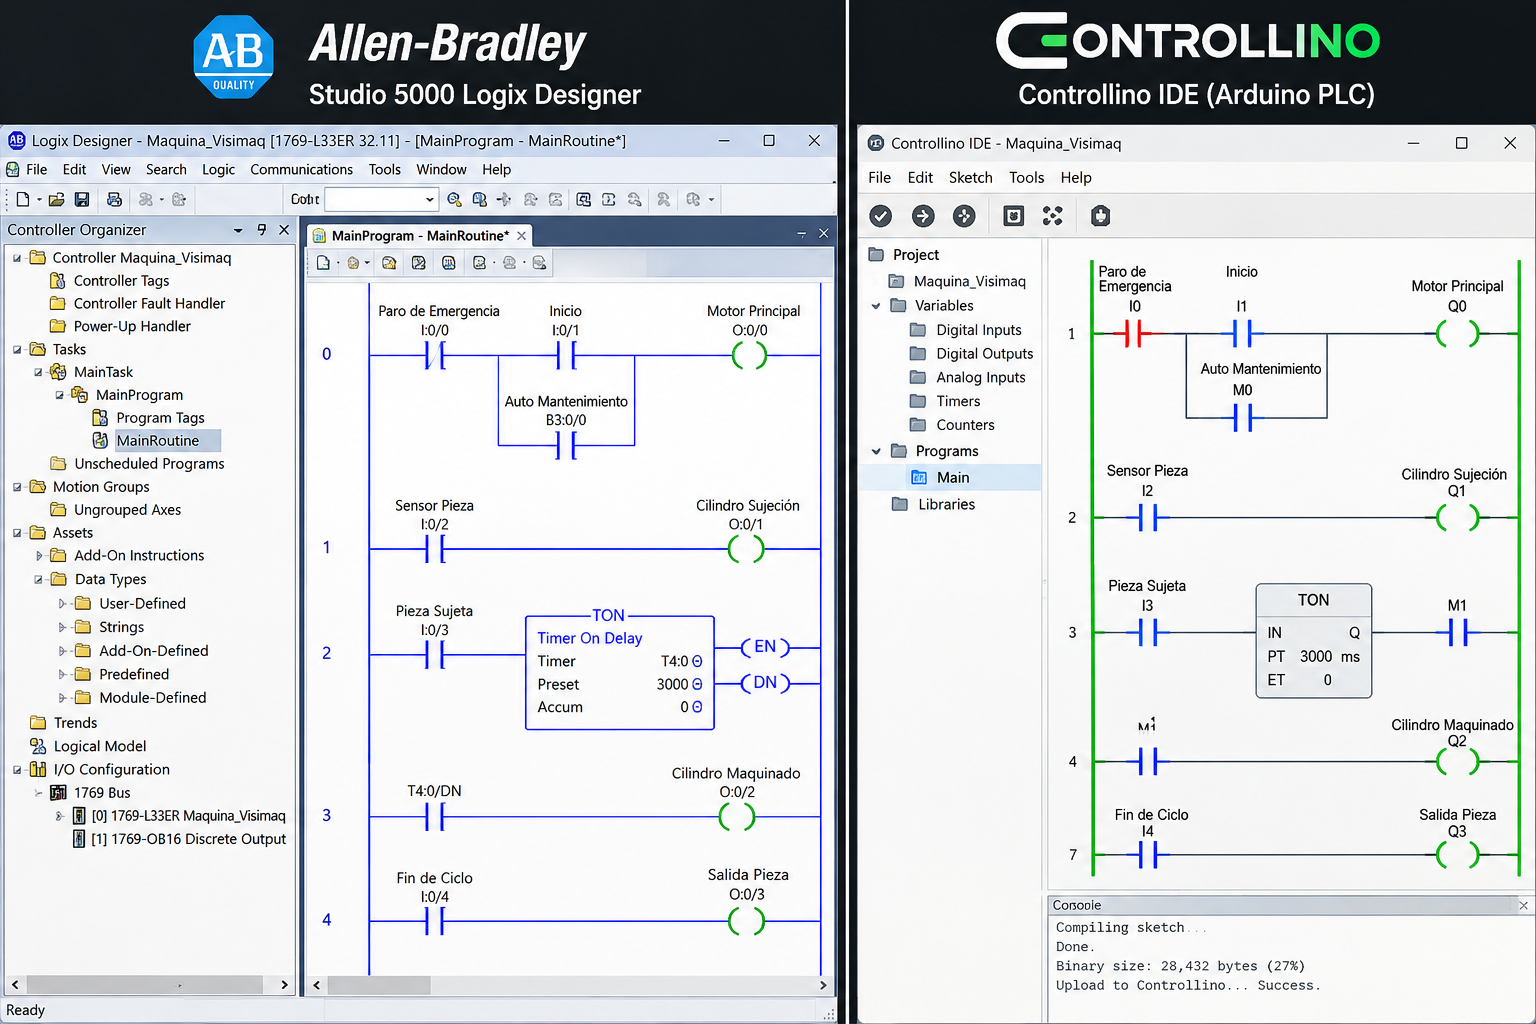Switch to the MainProgram - MainRoutine tab
Image resolution: width=1536 pixels, height=1024 pixels.
pos(420,236)
